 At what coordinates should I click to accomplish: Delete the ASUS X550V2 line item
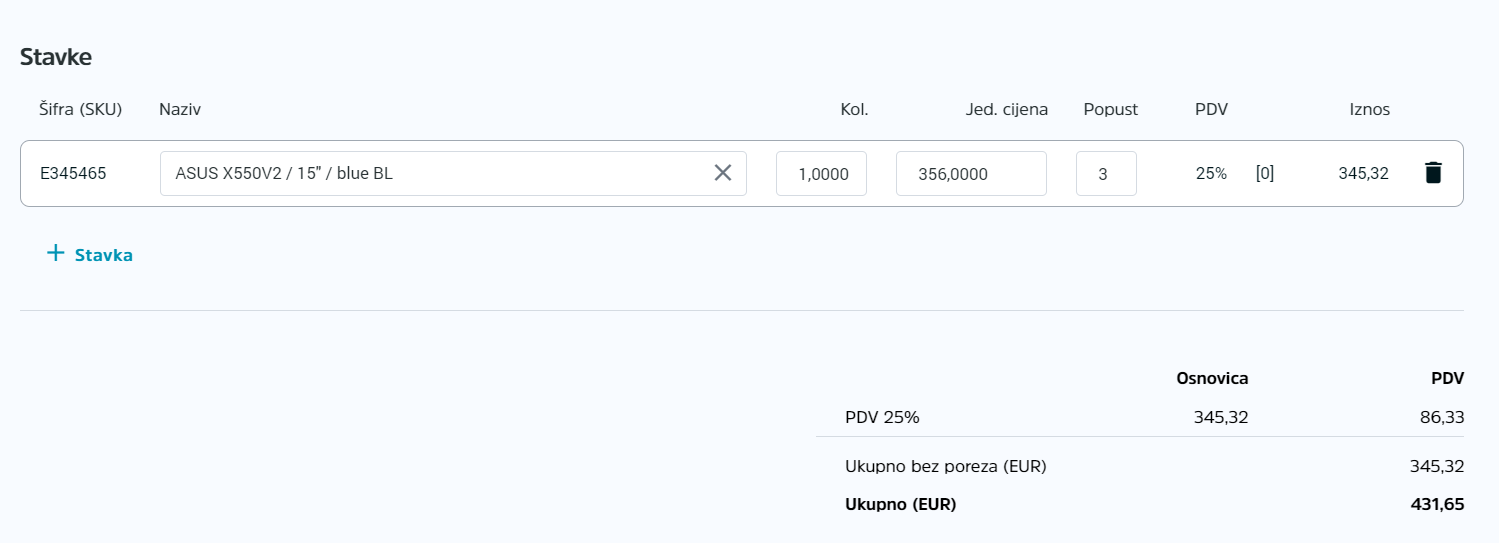(x=1433, y=173)
